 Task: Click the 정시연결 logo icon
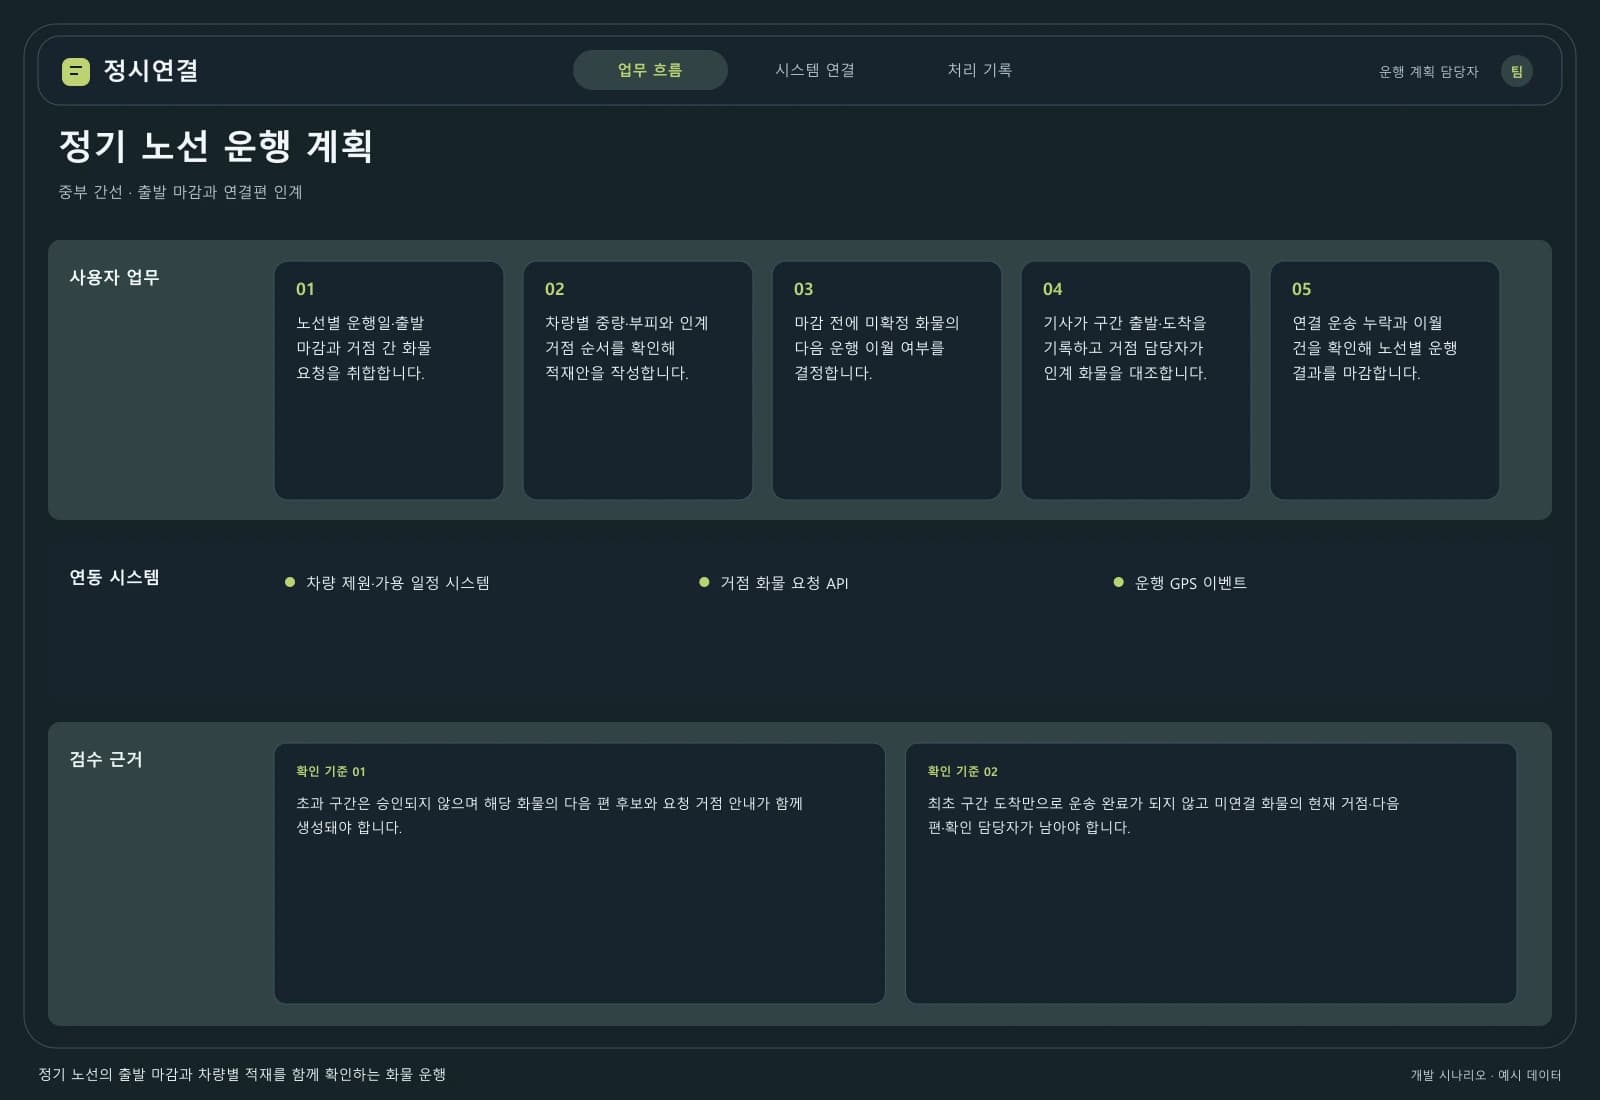click(76, 71)
